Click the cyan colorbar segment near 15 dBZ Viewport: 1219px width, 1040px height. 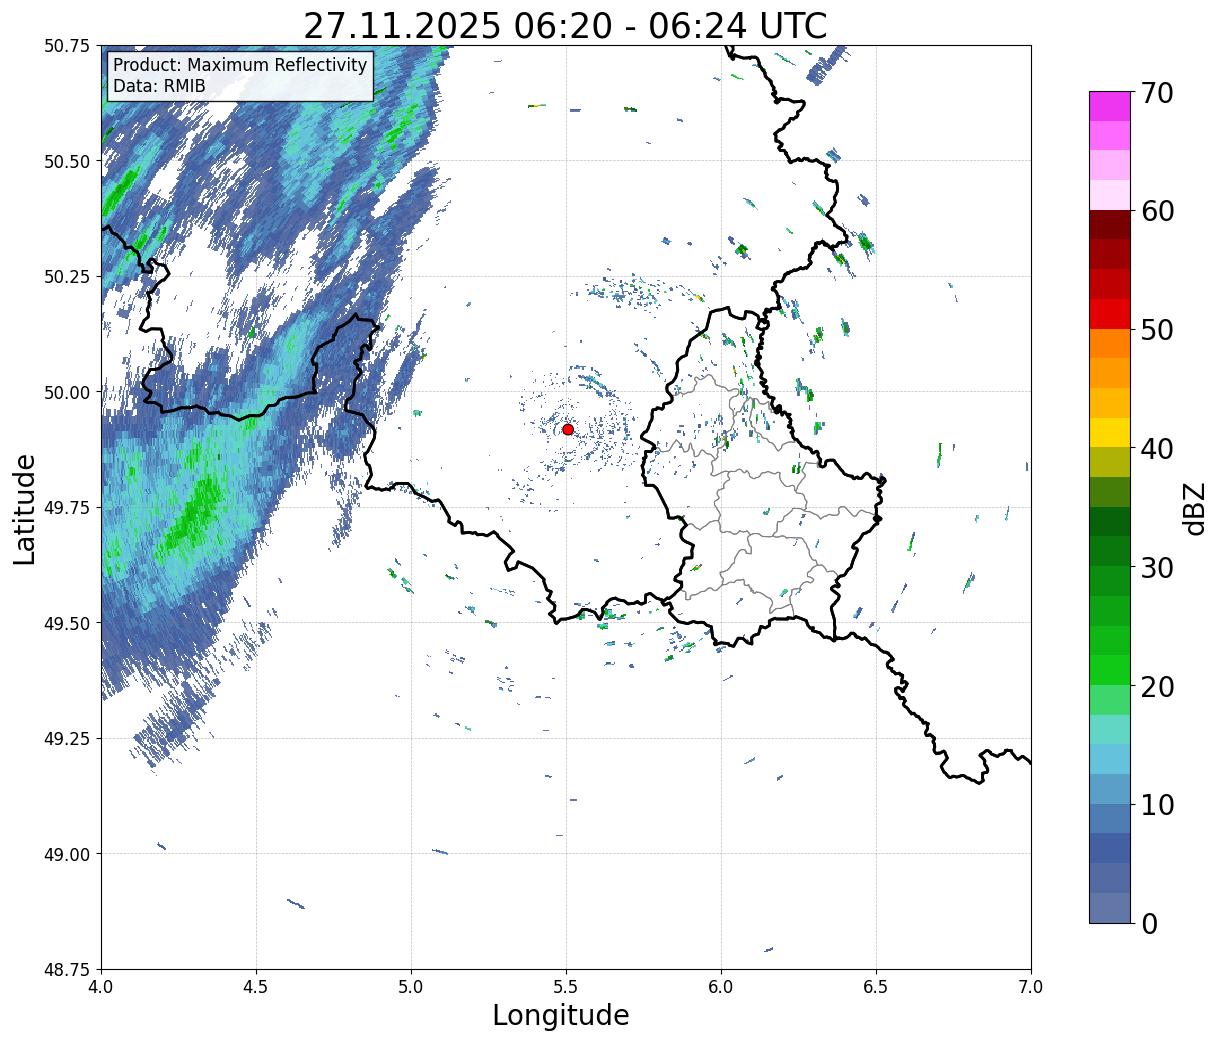point(1110,760)
